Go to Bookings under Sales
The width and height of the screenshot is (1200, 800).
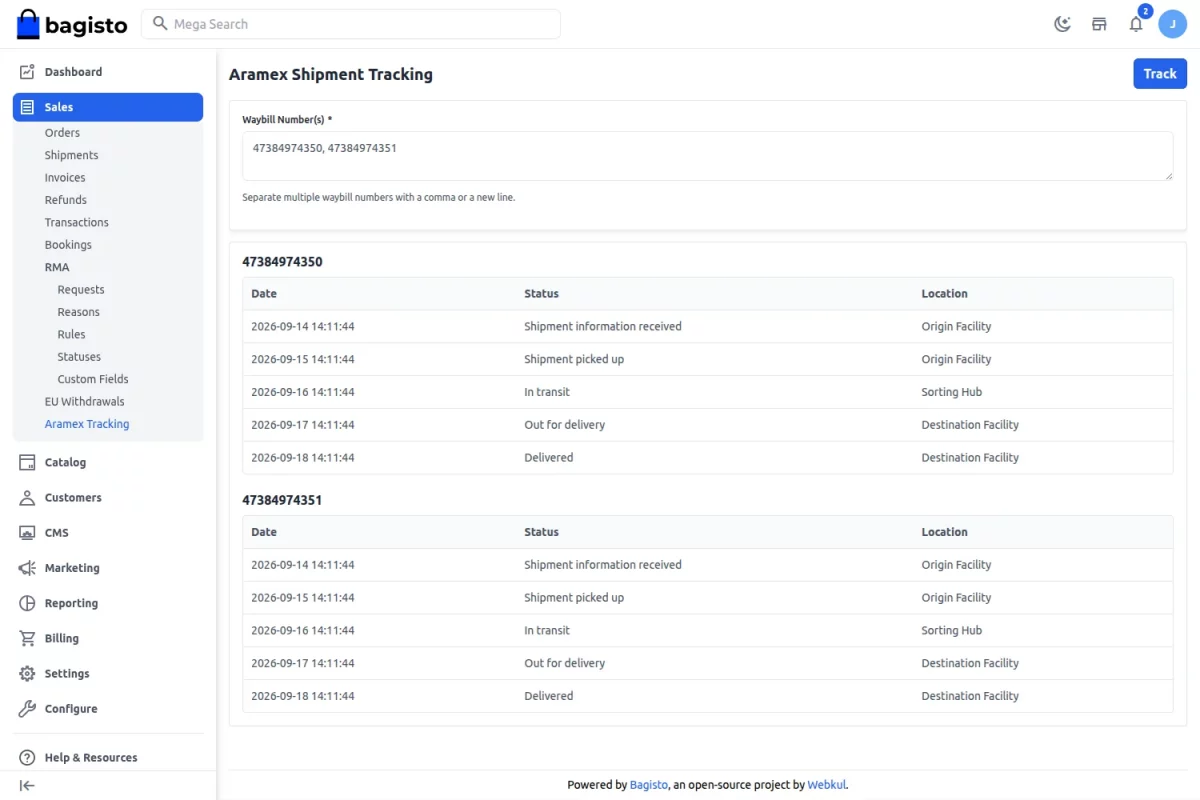pyautogui.click(x=68, y=245)
